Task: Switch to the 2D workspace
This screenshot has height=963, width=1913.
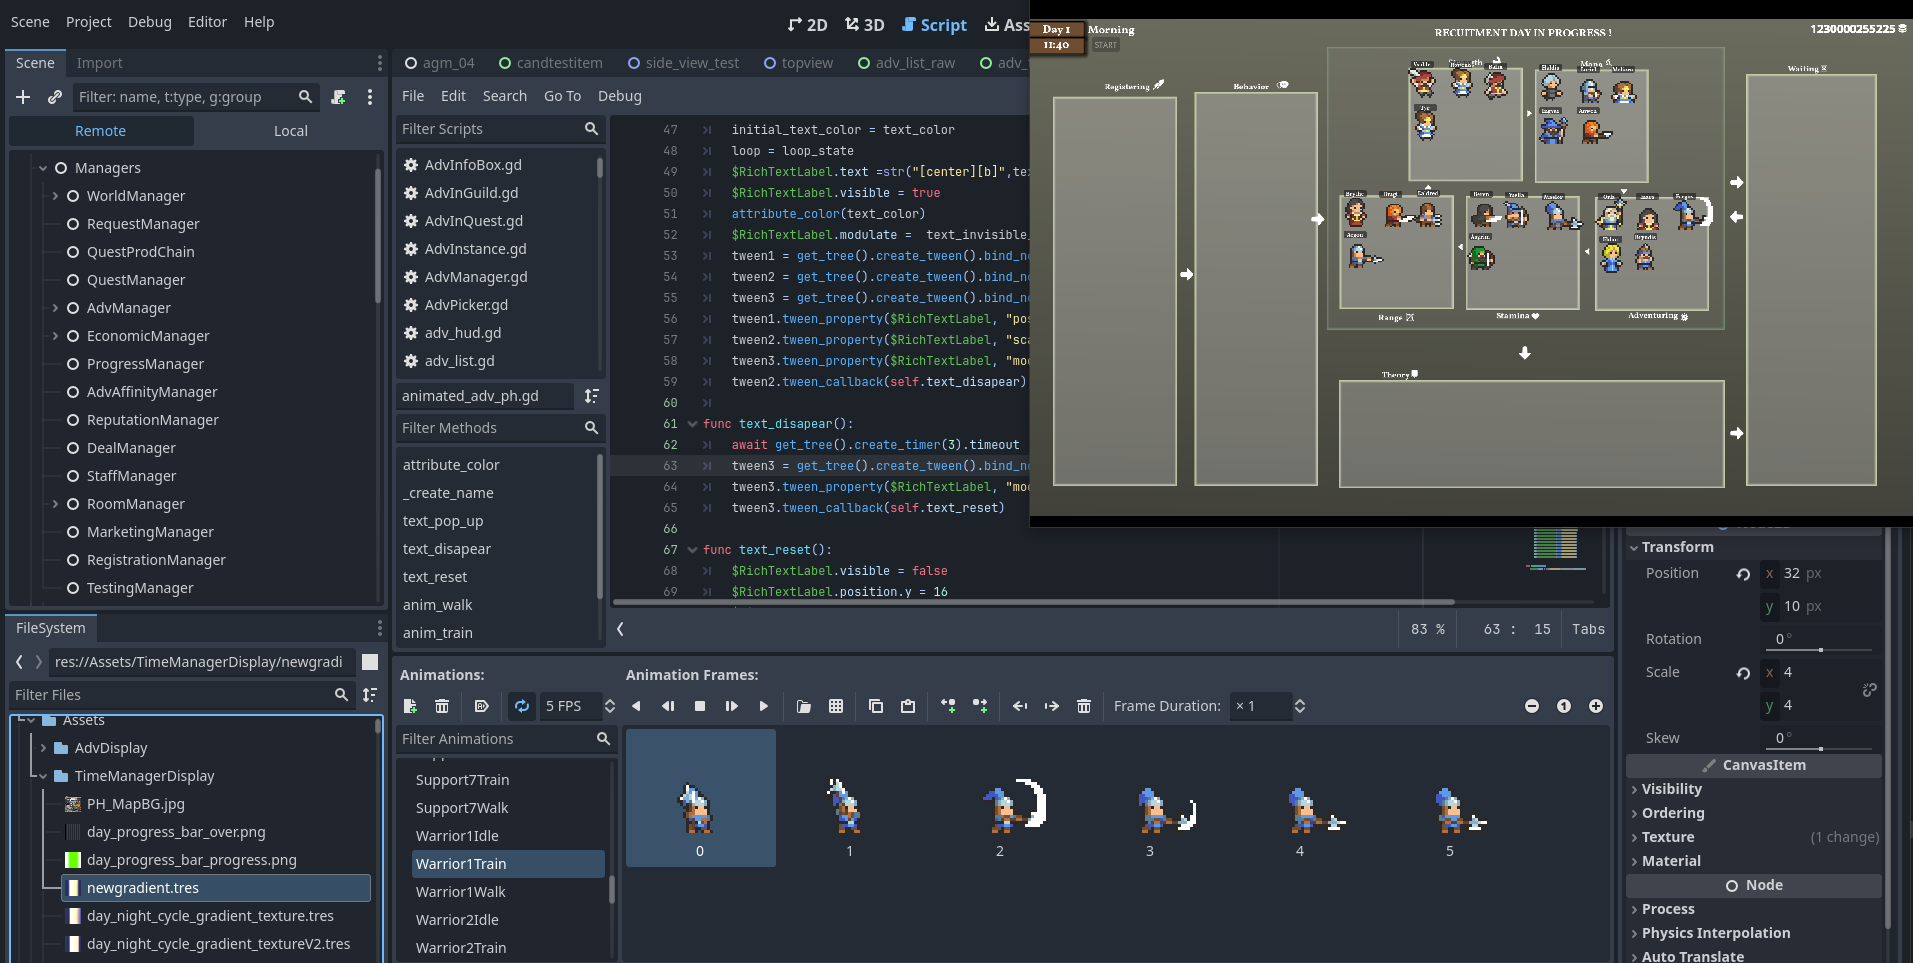Action: point(808,25)
